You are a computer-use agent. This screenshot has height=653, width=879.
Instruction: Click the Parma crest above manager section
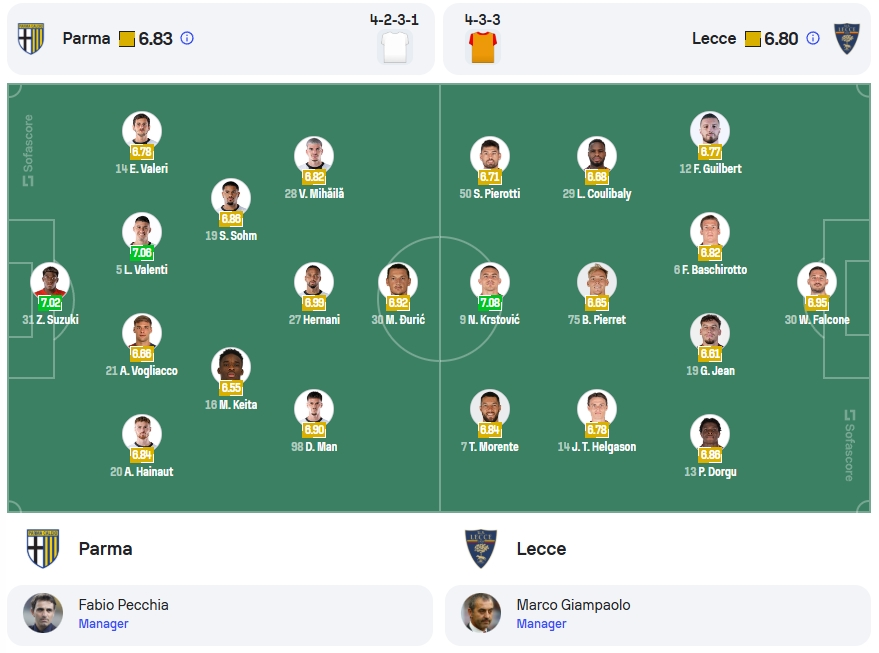point(43,548)
